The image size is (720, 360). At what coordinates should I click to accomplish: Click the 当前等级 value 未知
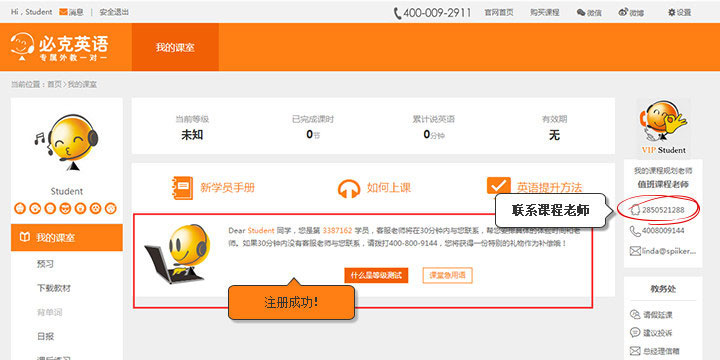coord(192,135)
